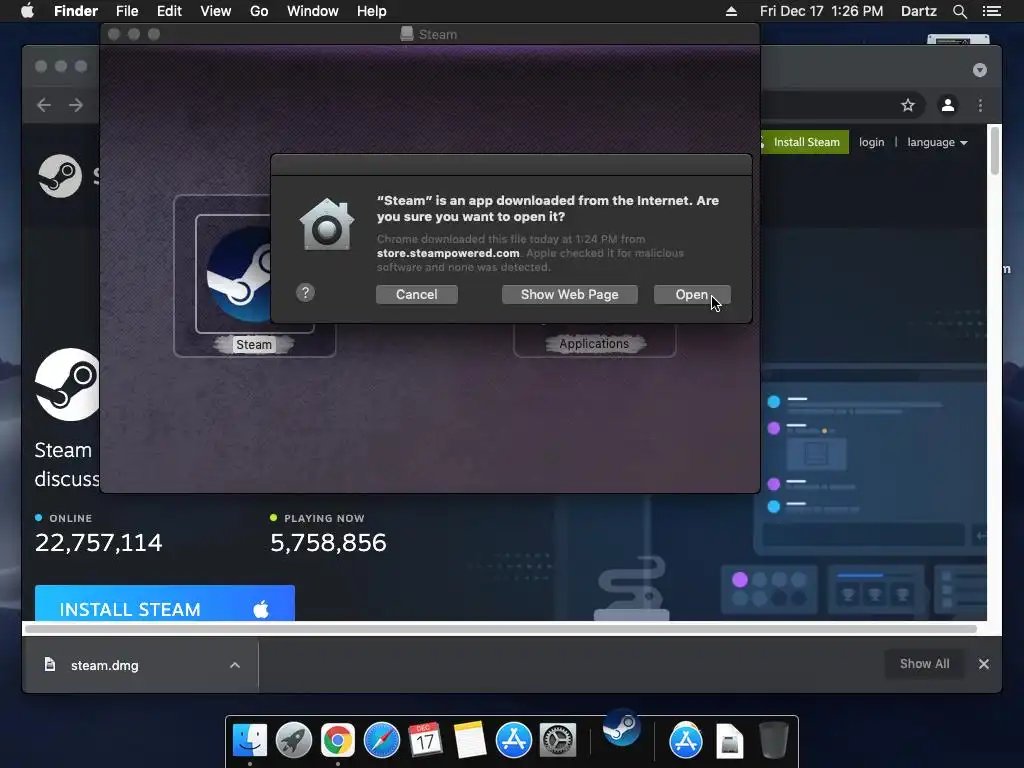Open Calendar from the Dock

coord(425,741)
